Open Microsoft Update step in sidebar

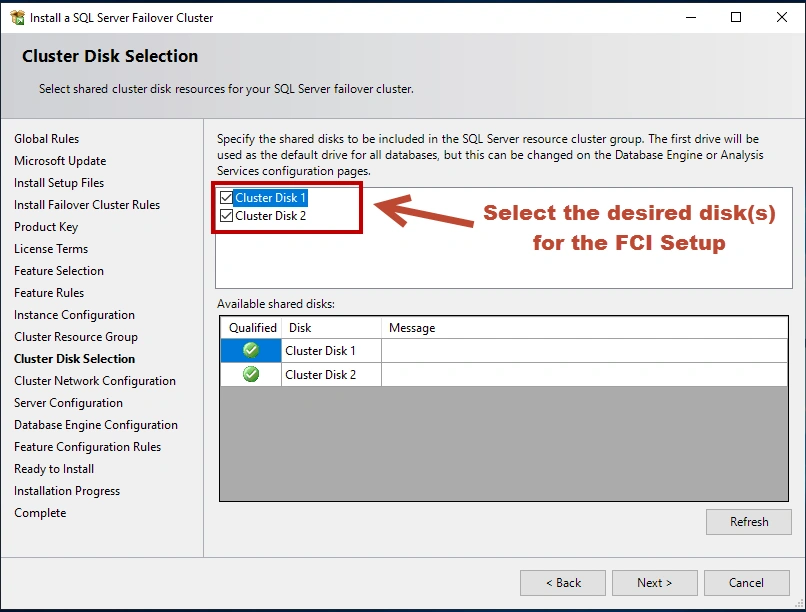pos(60,161)
